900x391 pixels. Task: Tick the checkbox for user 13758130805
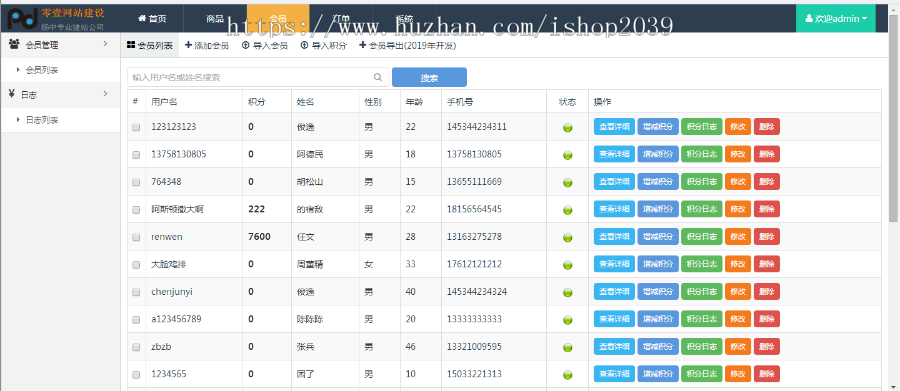(x=136, y=155)
